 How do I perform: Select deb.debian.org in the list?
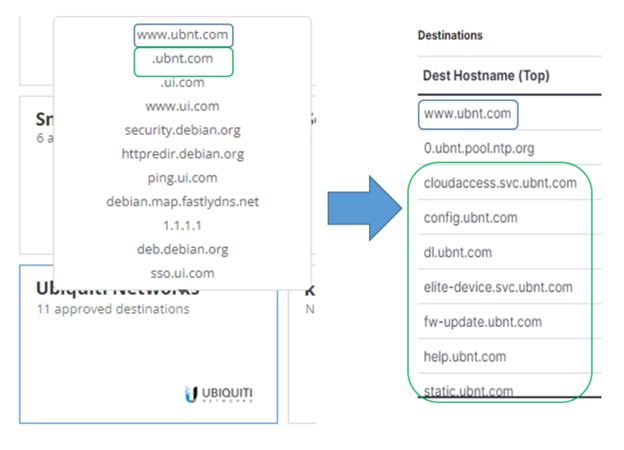(183, 249)
